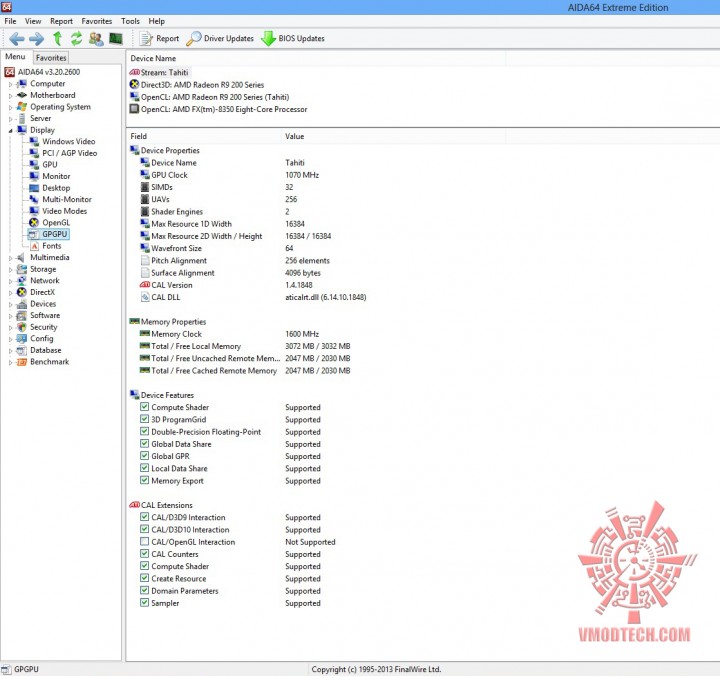Toggle the CAL/D3D9 Interaction checkbox
720x676 pixels.
click(144, 517)
